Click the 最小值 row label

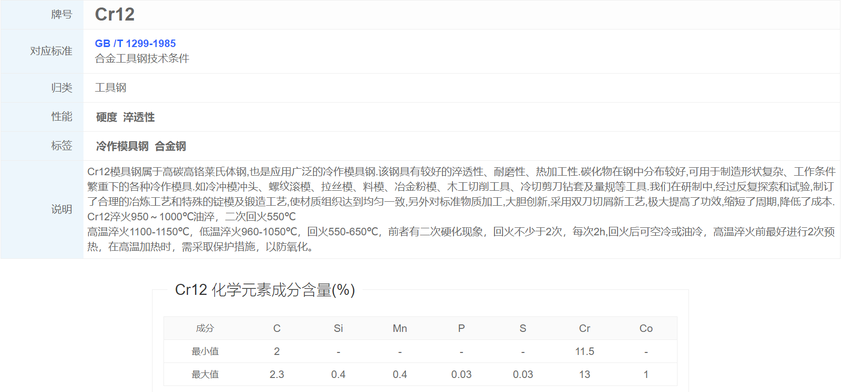205,351
